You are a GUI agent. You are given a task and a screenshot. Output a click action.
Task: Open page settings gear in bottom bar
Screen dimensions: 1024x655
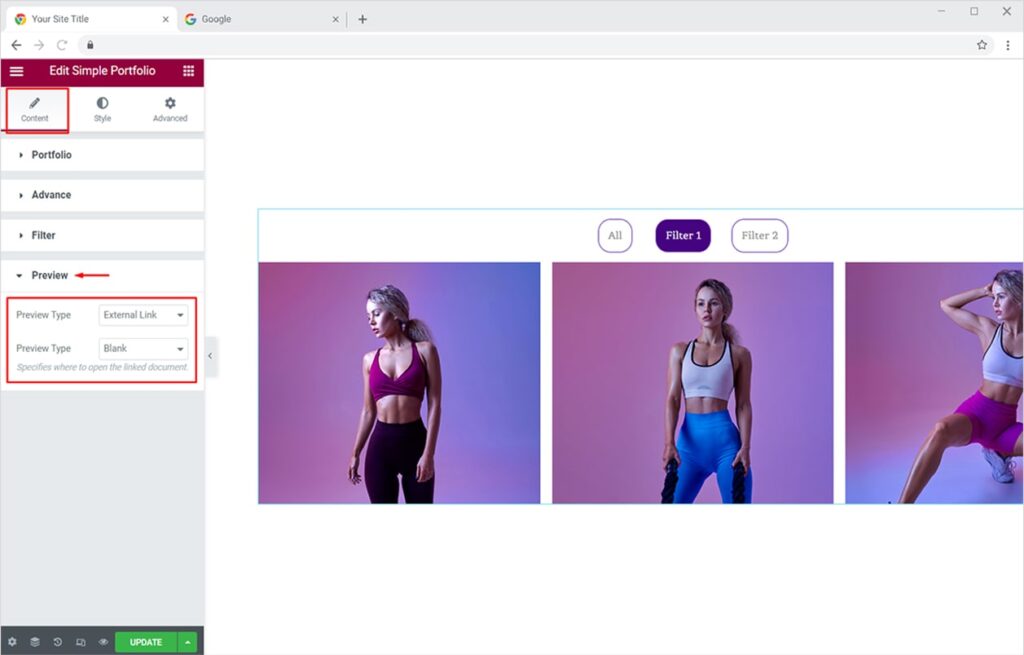(12, 642)
